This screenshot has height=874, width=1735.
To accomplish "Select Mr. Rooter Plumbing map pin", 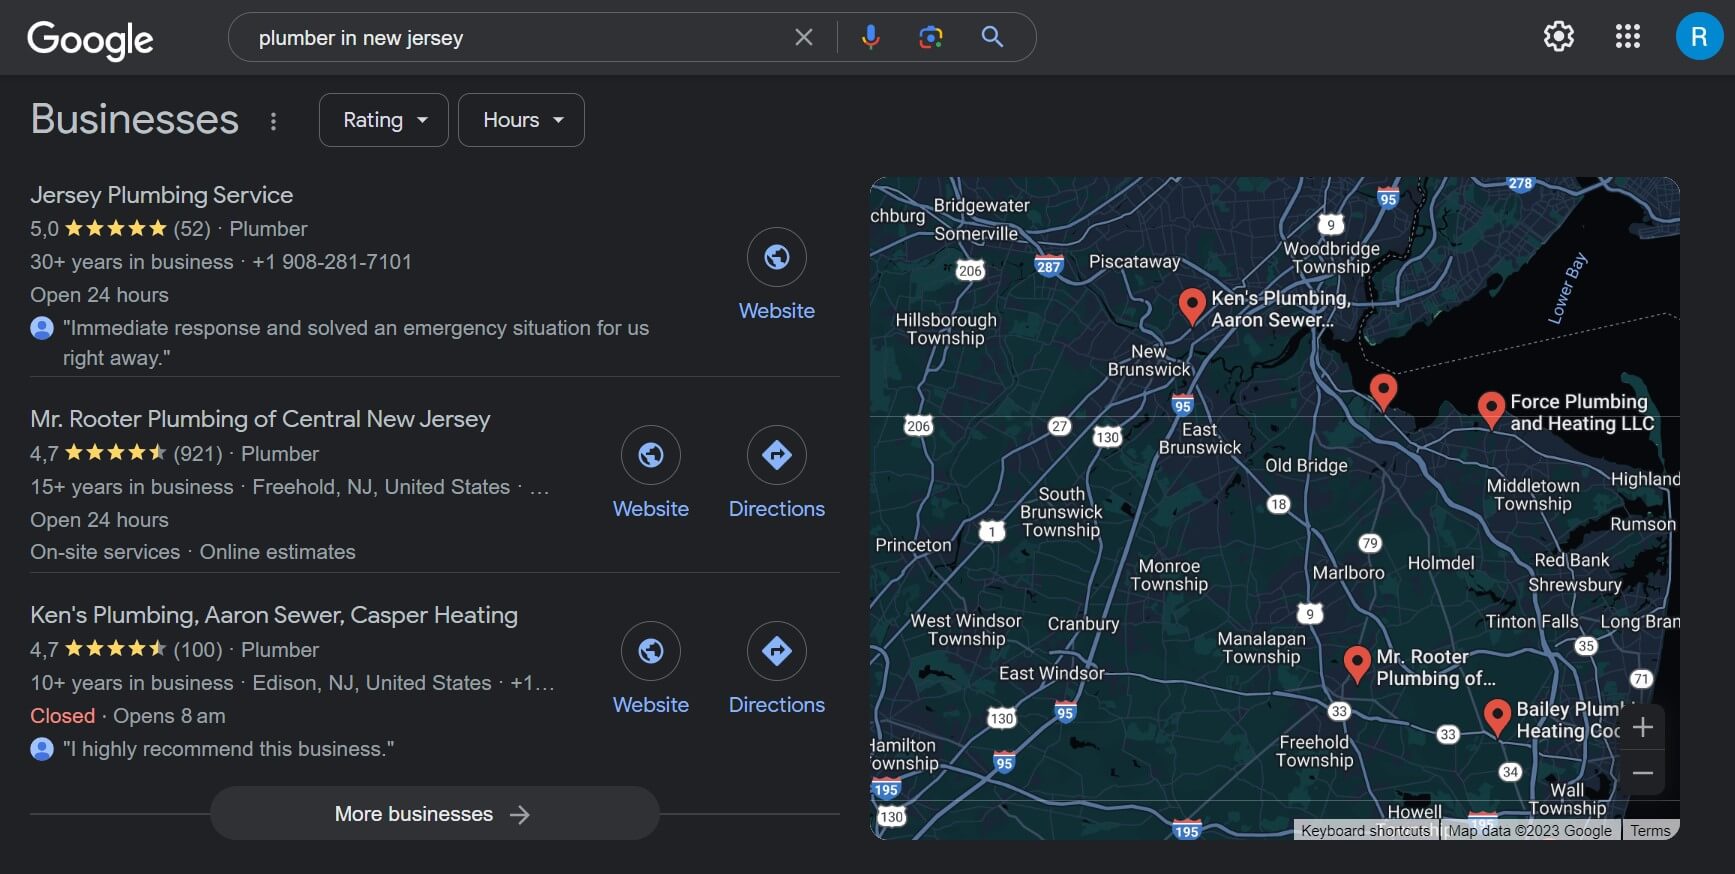I will coord(1357,664).
